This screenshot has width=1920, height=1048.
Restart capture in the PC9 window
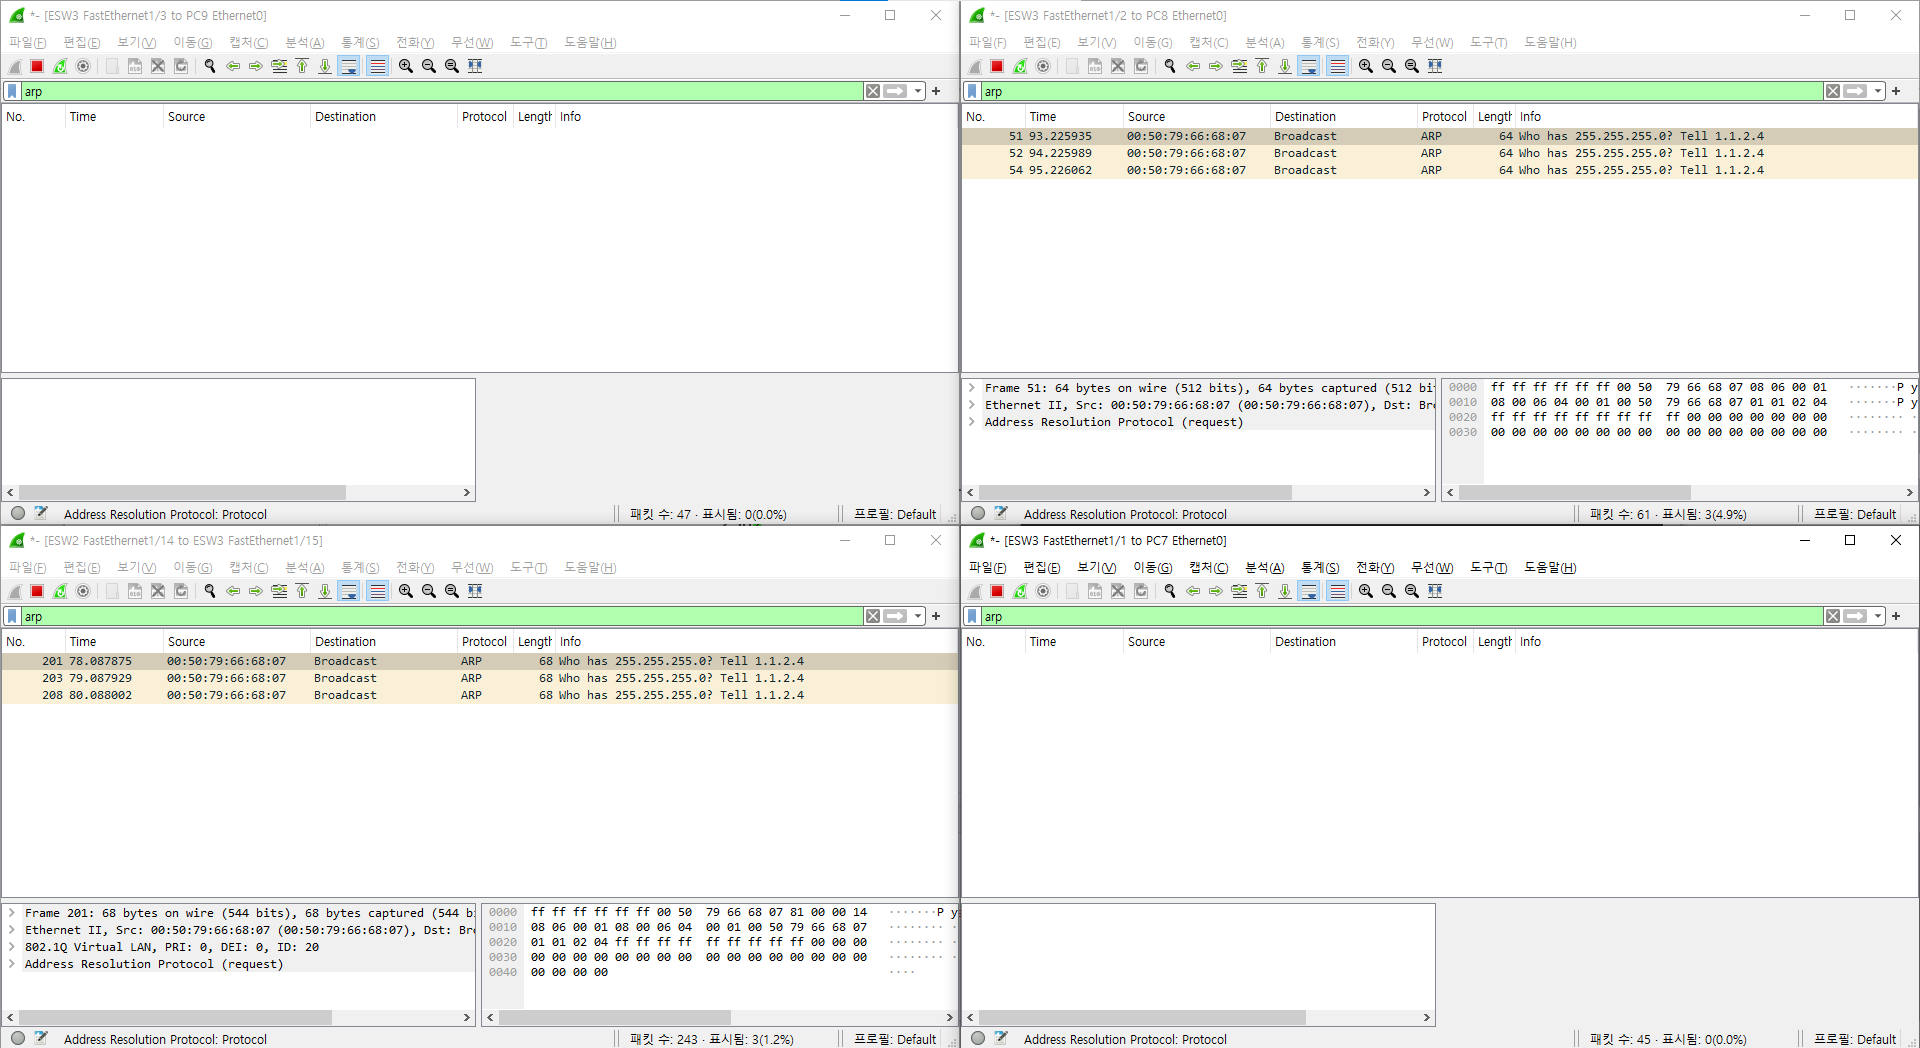[60, 66]
